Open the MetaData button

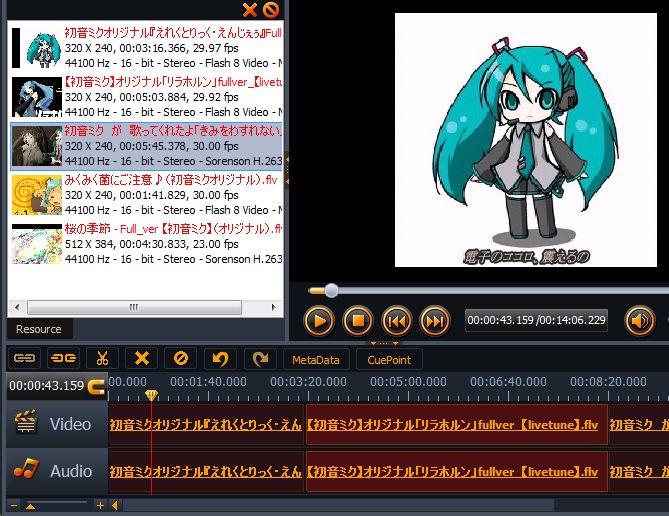pyautogui.click(x=316, y=359)
